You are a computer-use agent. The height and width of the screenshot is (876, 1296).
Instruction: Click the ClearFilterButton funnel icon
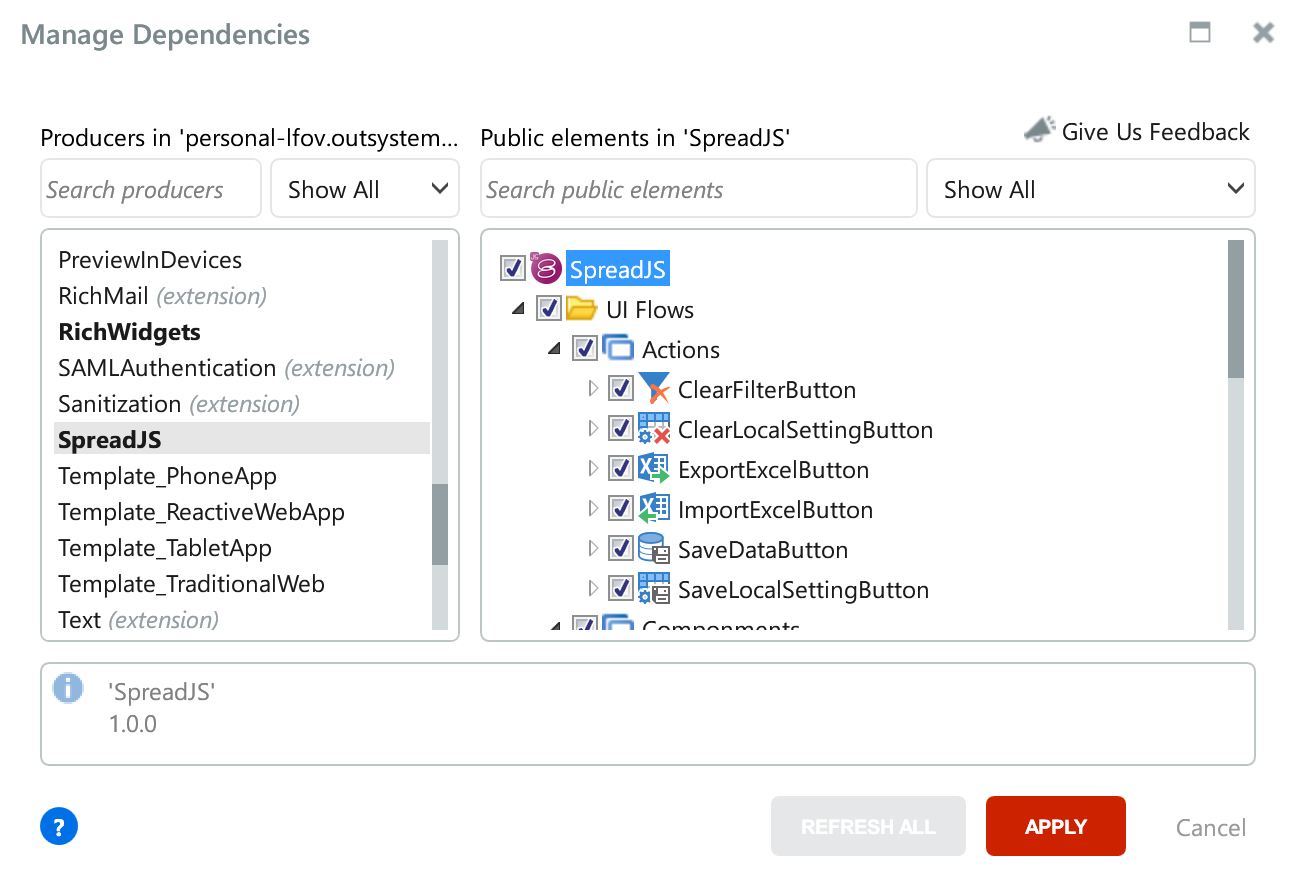pos(654,389)
